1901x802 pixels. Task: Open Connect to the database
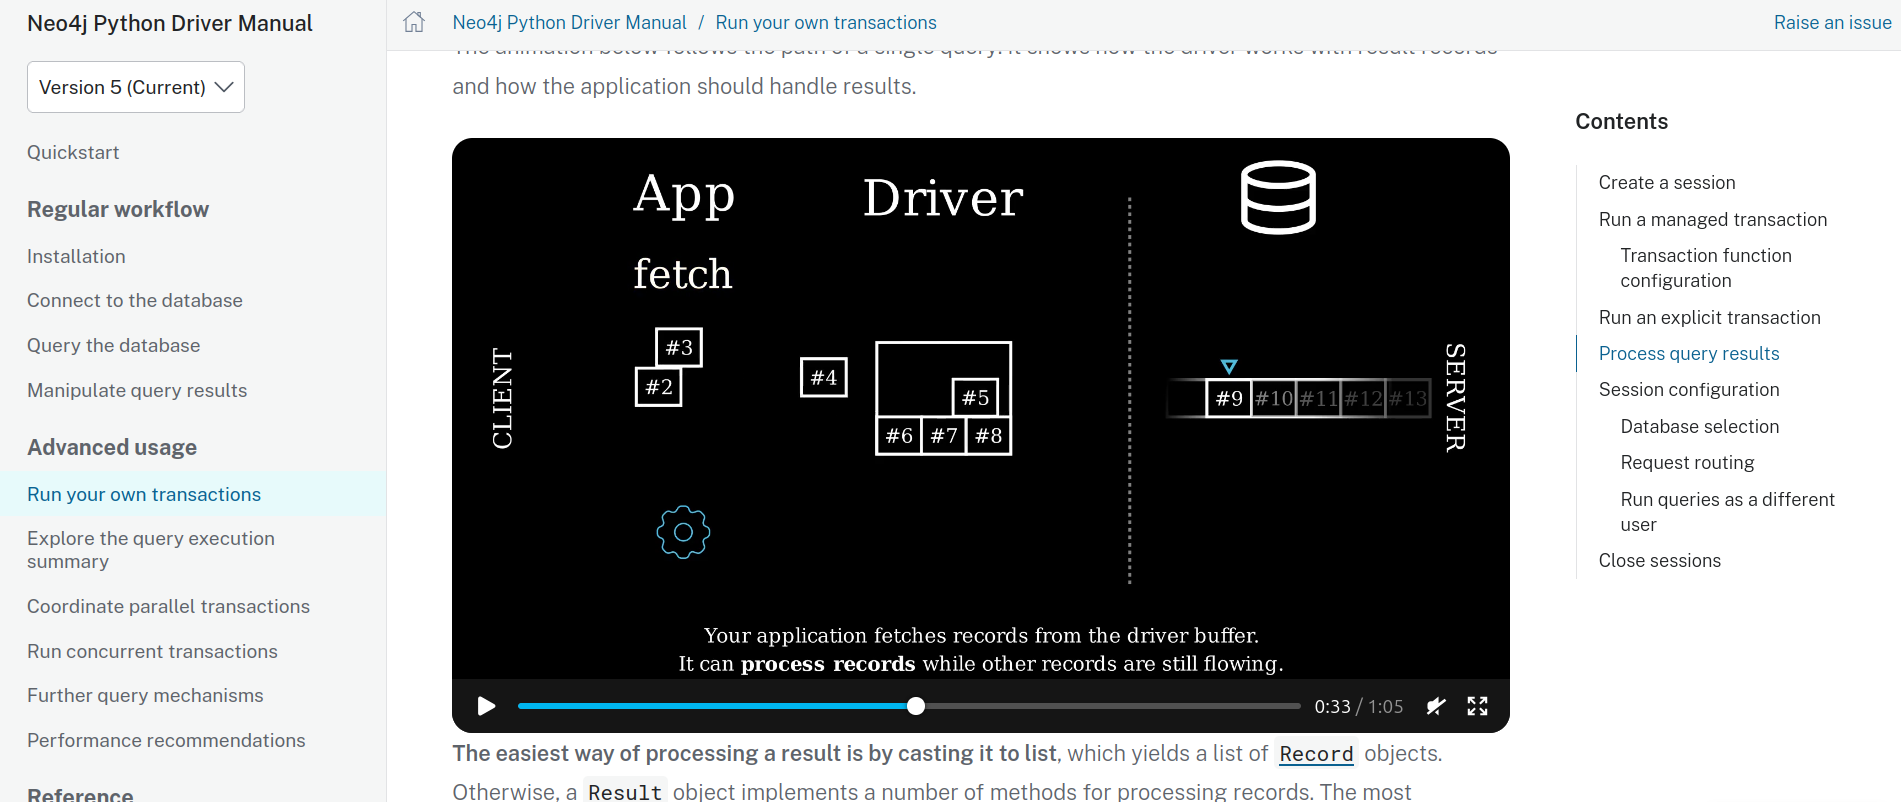[135, 300]
